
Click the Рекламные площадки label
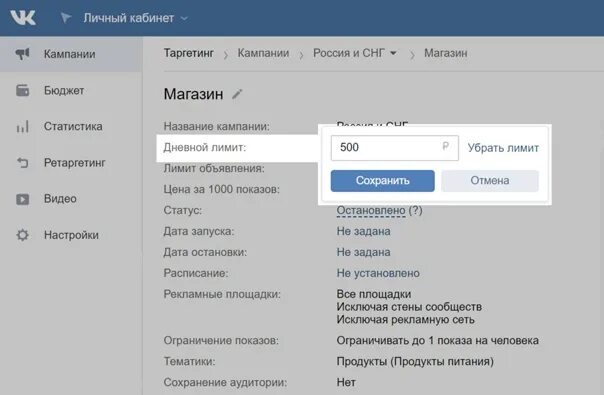coord(222,294)
